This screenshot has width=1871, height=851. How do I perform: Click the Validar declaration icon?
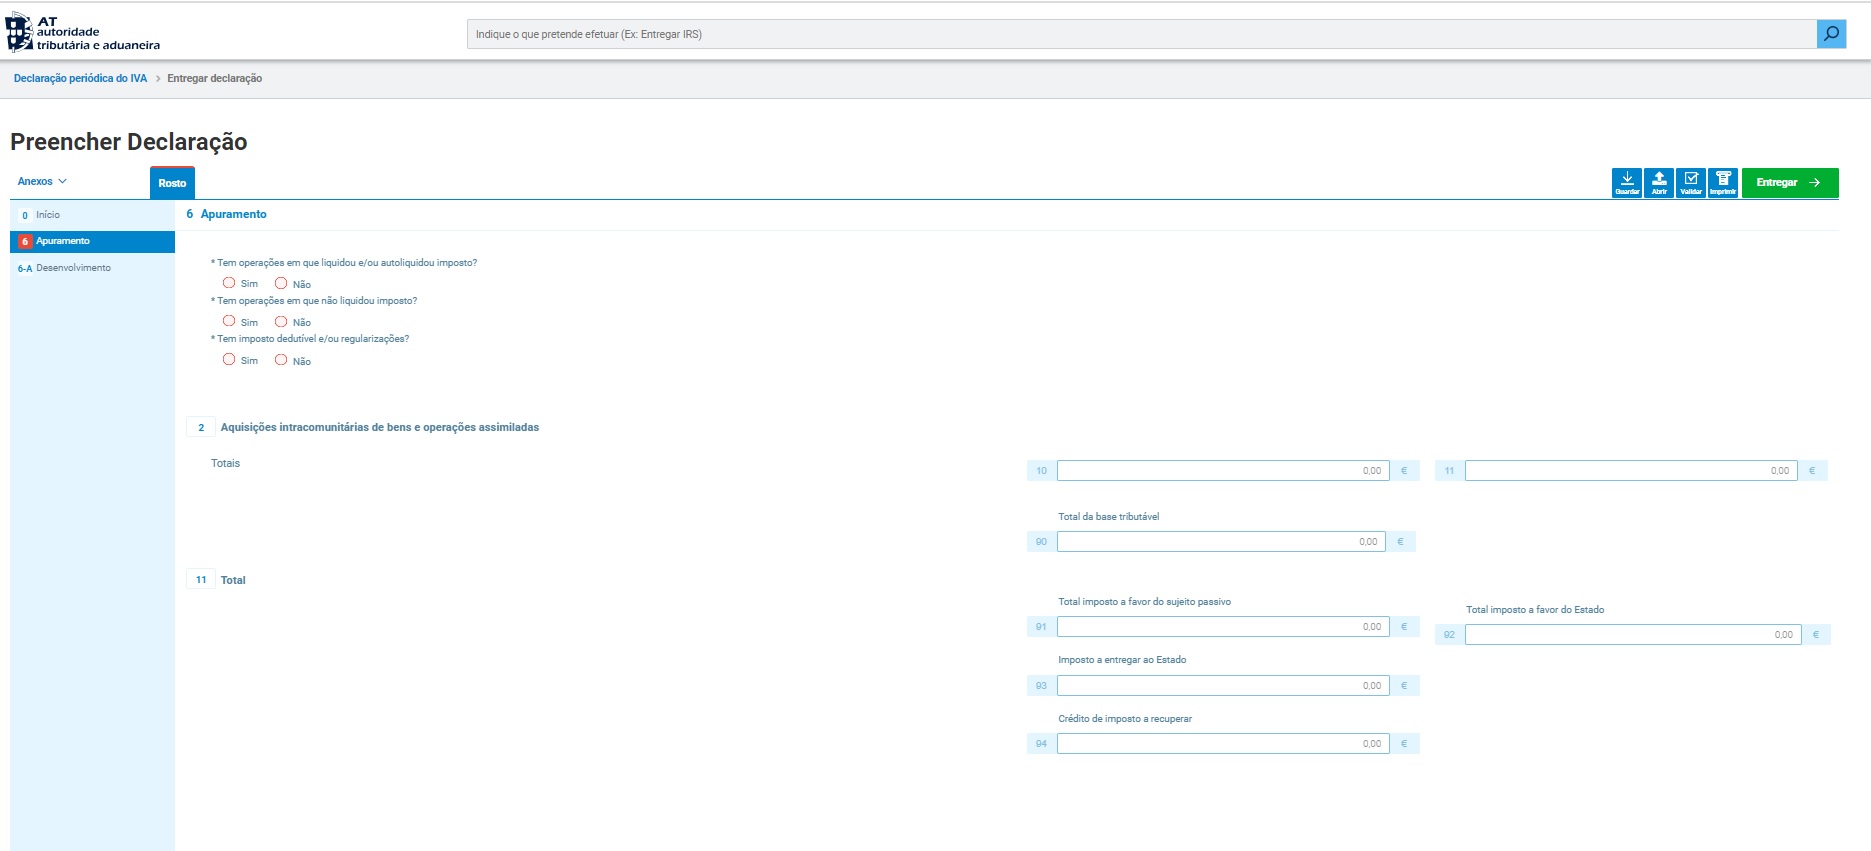1691,183
